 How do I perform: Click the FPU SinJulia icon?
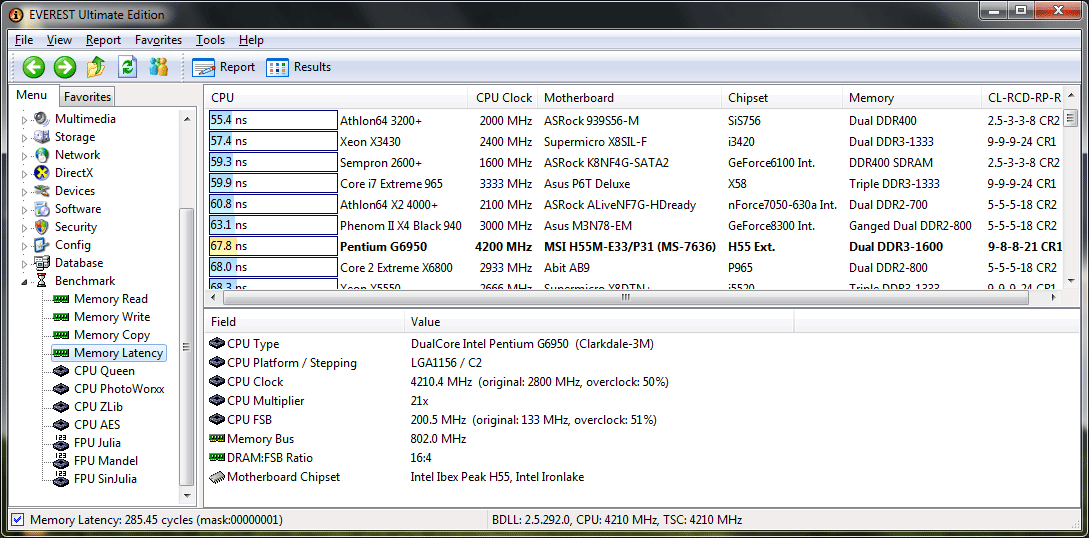pos(62,478)
